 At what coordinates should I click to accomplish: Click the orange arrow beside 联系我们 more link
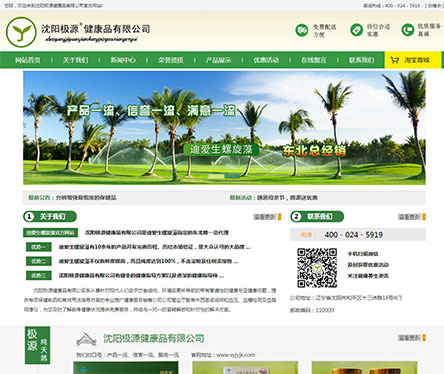tap(424, 217)
